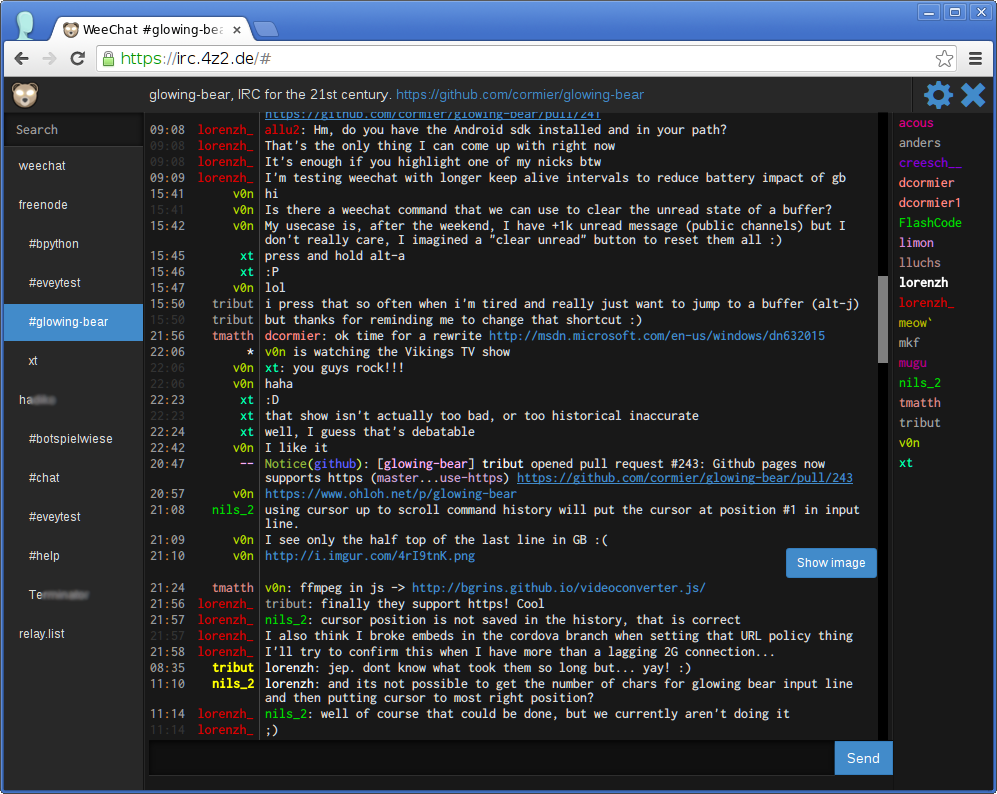Click the buffer Search field
The width and height of the screenshot is (997, 794).
pos(73,130)
